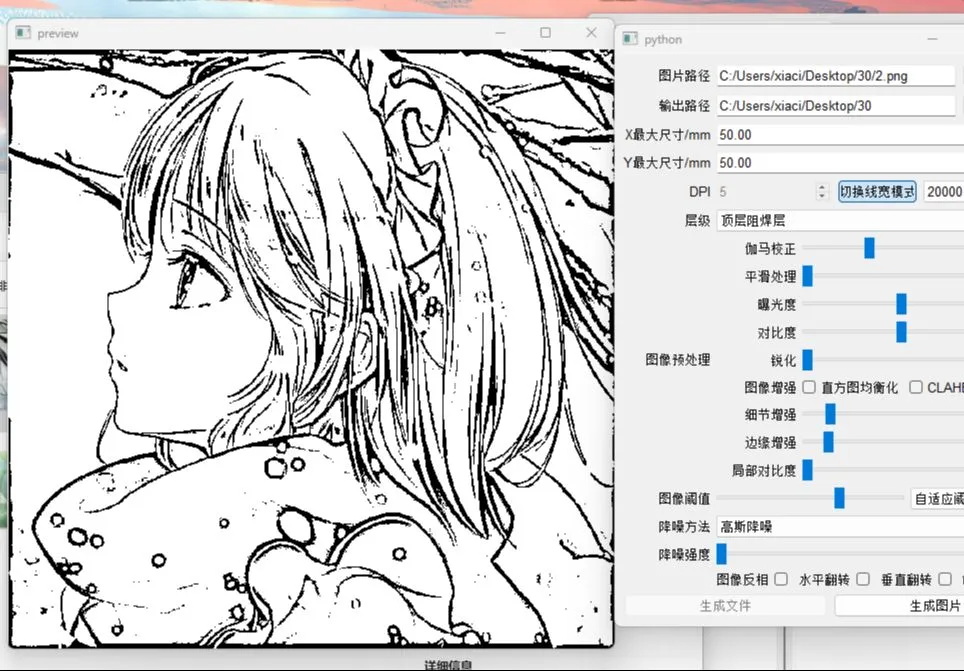Minimize the python window

(933, 39)
